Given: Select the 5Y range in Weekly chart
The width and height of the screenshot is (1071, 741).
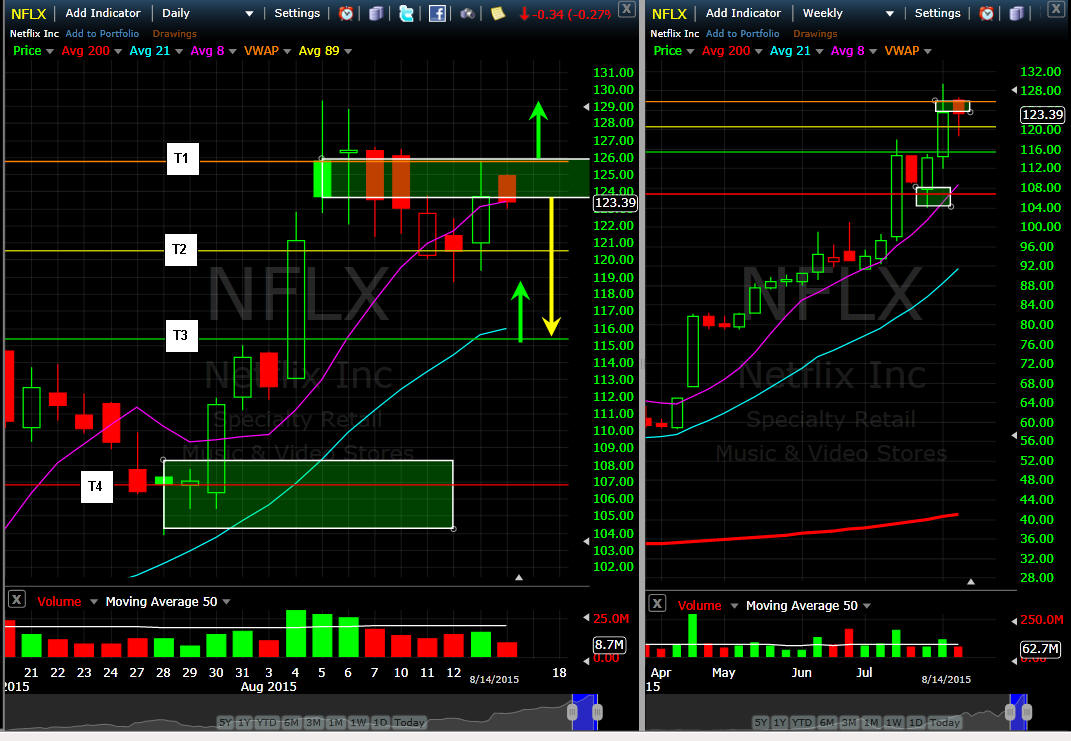Looking at the screenshot, I should (761, 723).
